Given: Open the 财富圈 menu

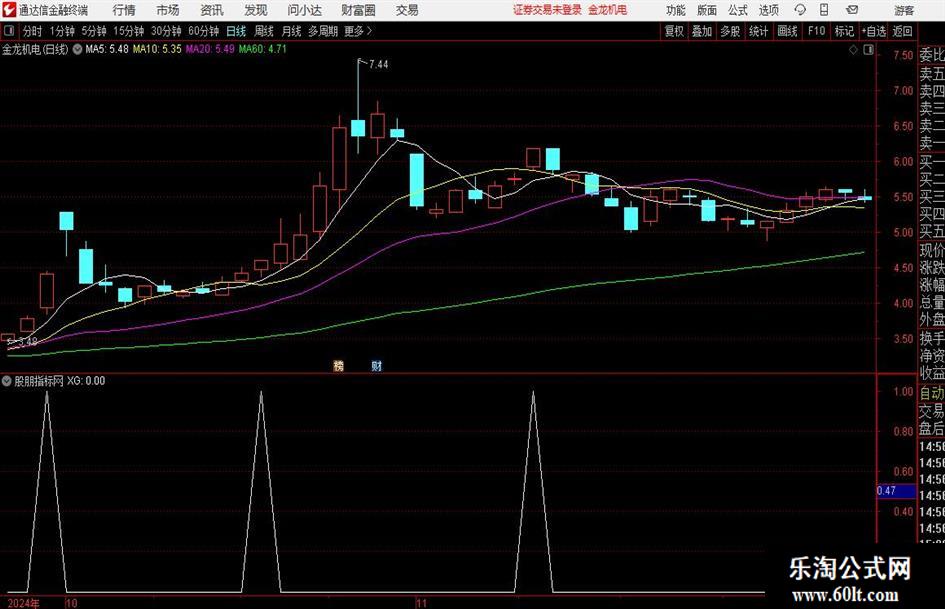Looking at the screenshot, I should [x=358, y=10].
